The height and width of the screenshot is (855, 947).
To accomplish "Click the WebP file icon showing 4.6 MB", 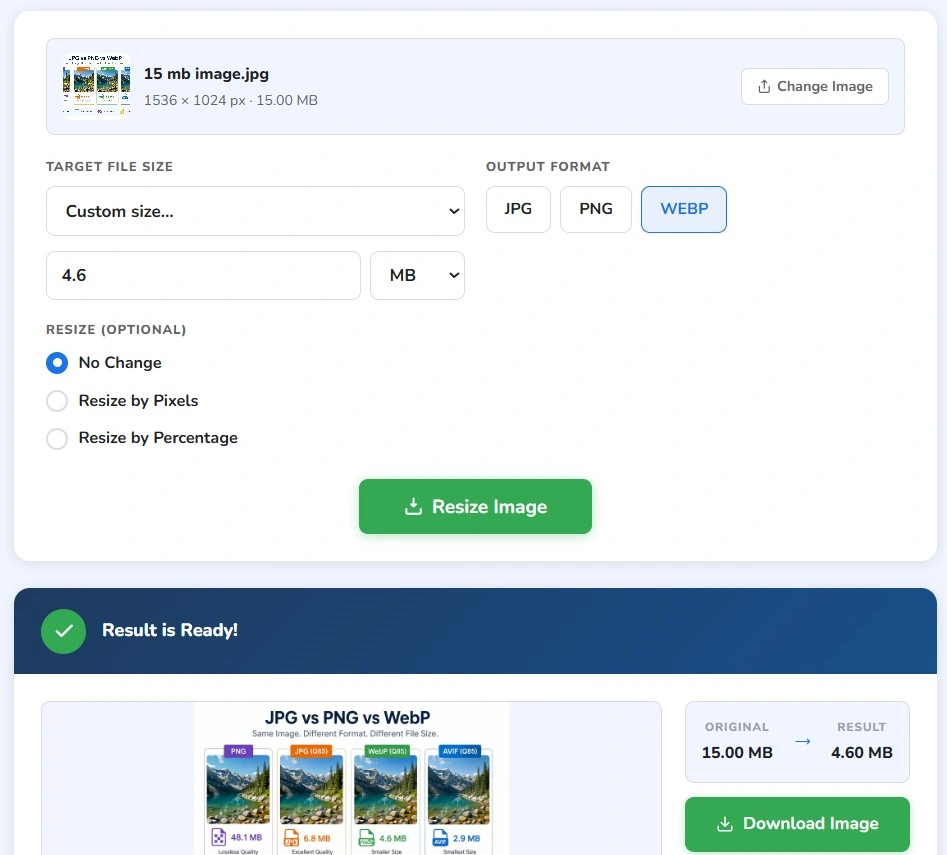I will click(x=367, y=837).
